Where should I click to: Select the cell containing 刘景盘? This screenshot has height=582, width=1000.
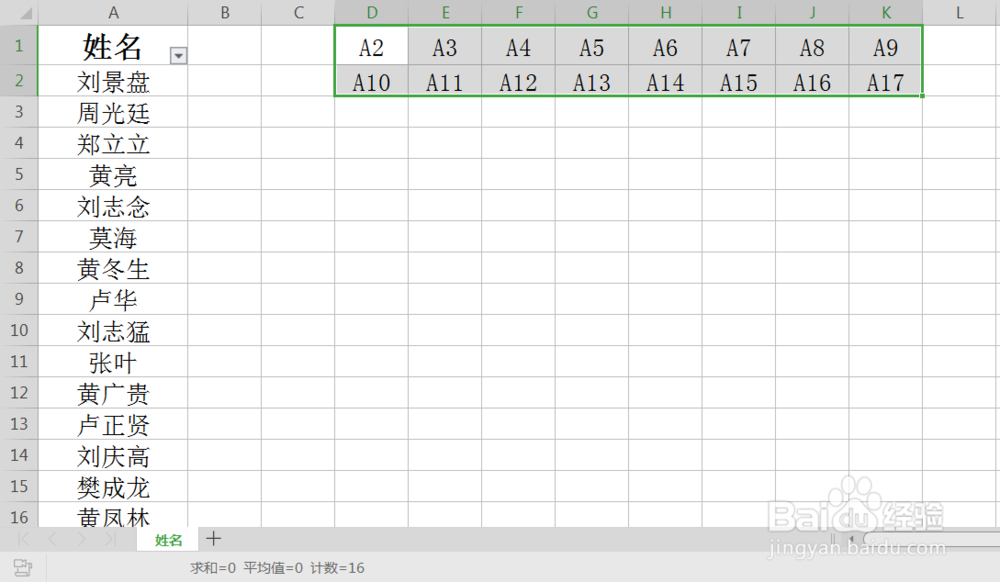113,81
